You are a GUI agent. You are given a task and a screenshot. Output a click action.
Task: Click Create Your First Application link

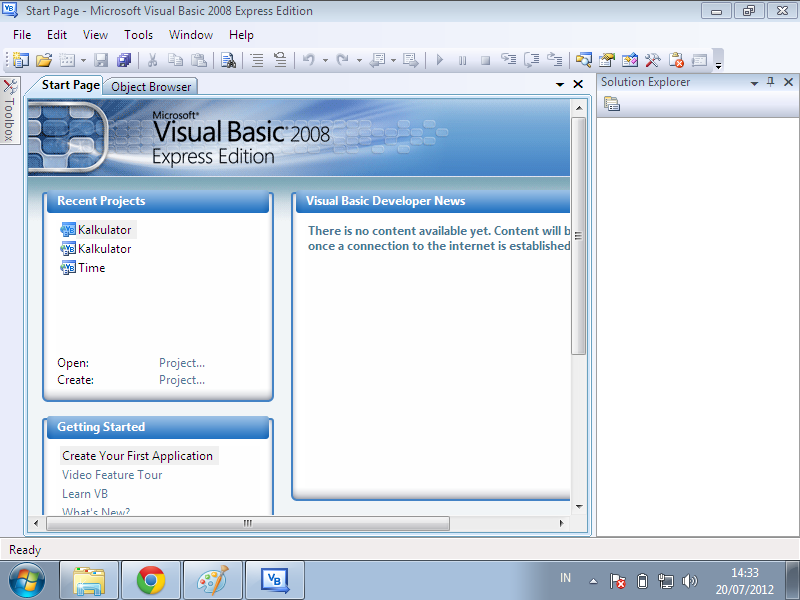[x=138, y=456]
